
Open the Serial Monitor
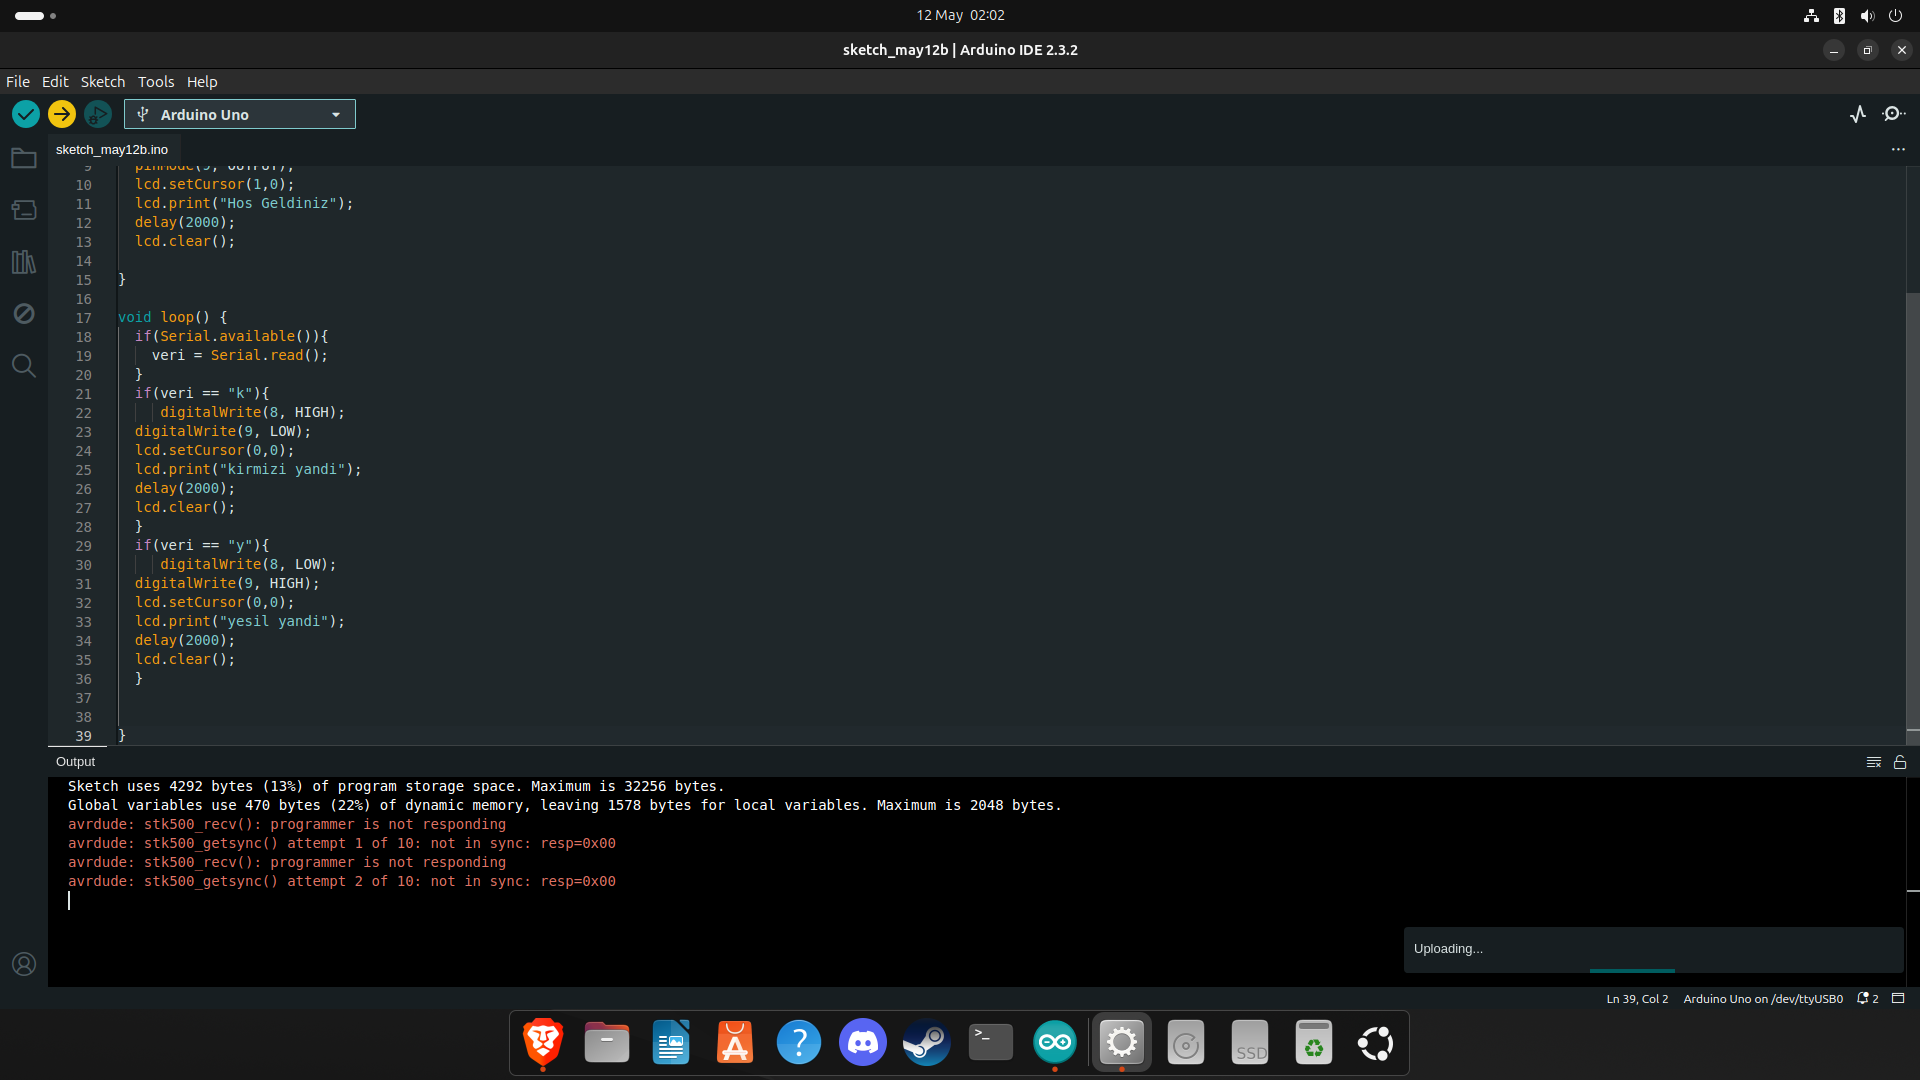click(x=1893, y=114)
